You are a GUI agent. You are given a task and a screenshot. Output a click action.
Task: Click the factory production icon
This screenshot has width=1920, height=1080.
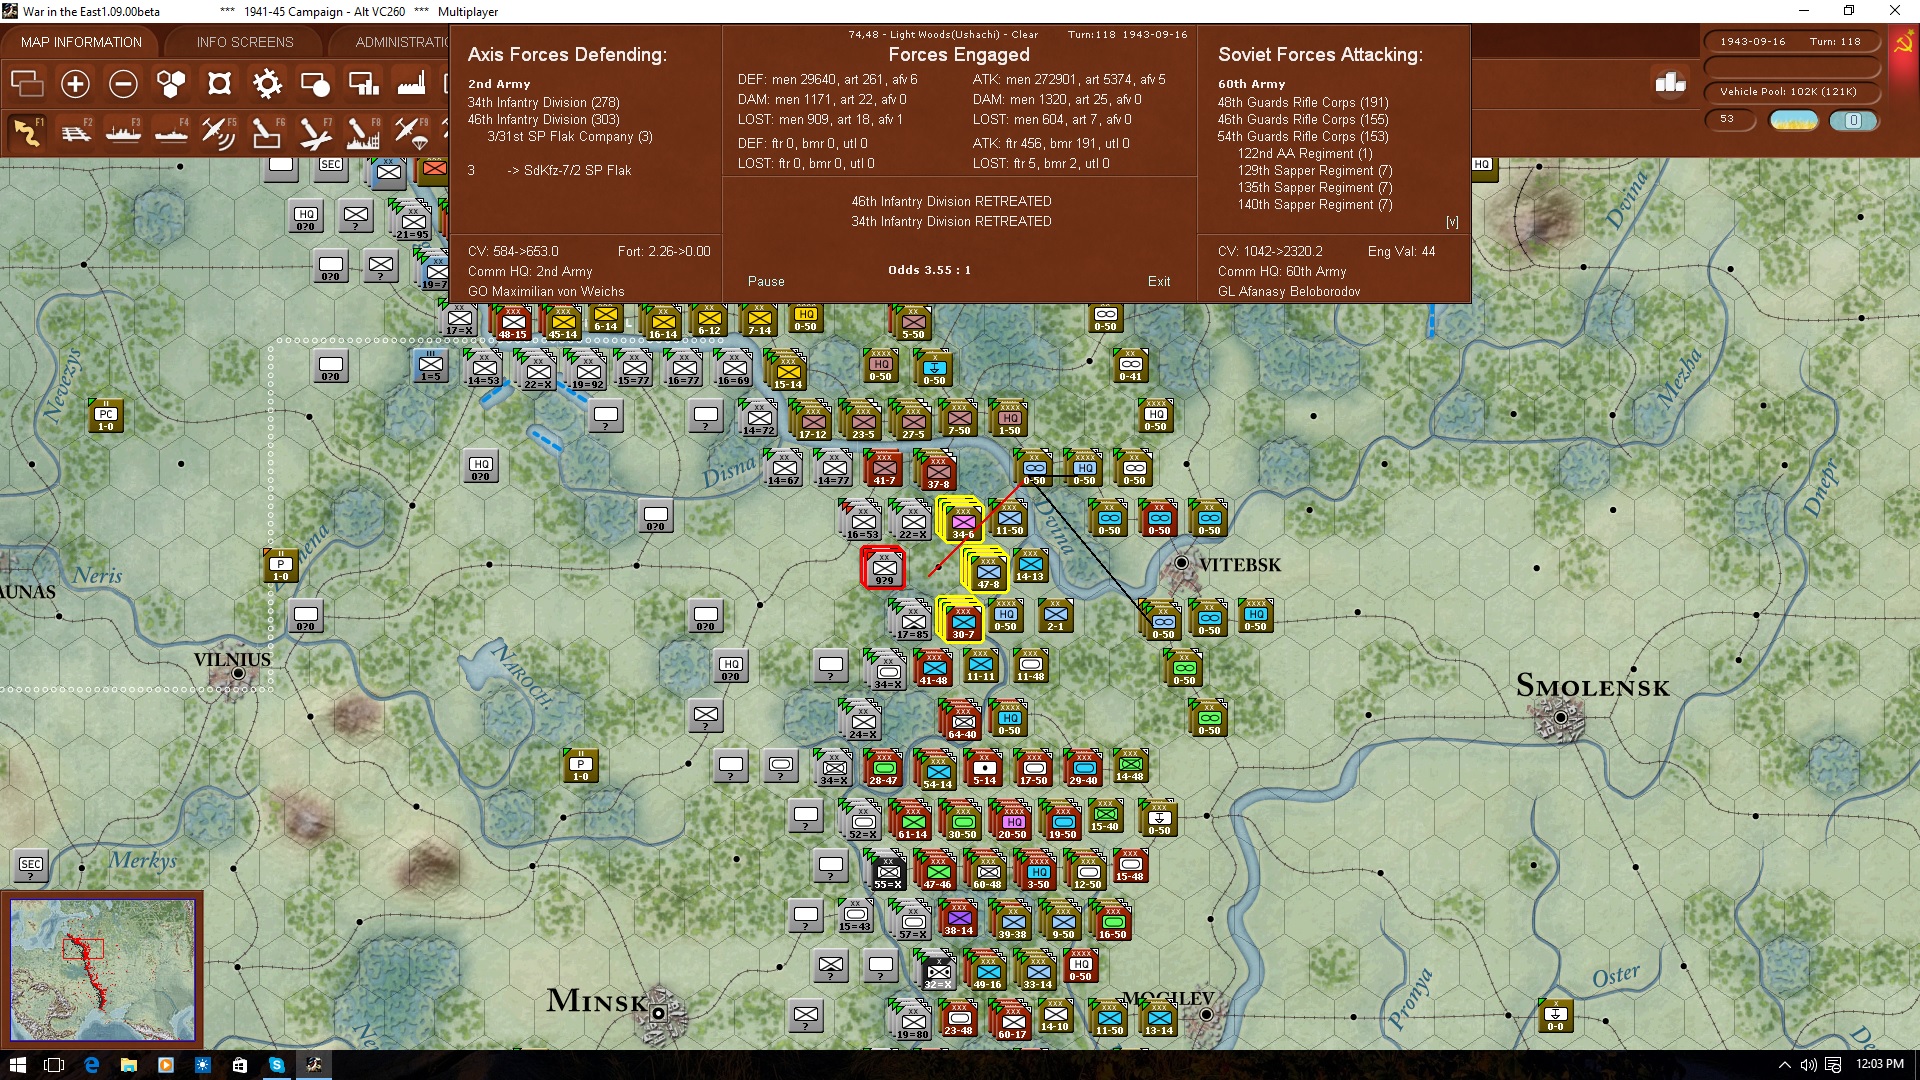coord(411,84)
